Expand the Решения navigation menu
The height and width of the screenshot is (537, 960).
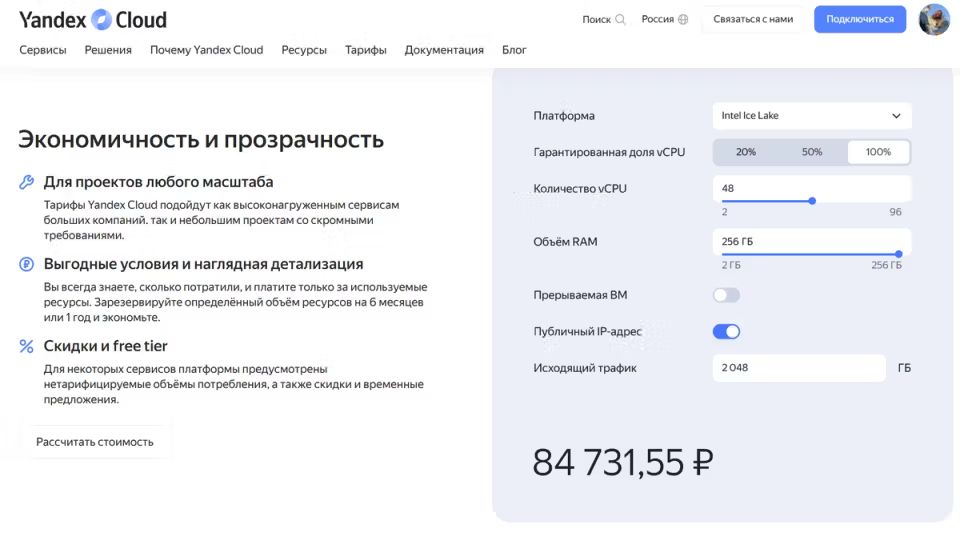point(108,50)
